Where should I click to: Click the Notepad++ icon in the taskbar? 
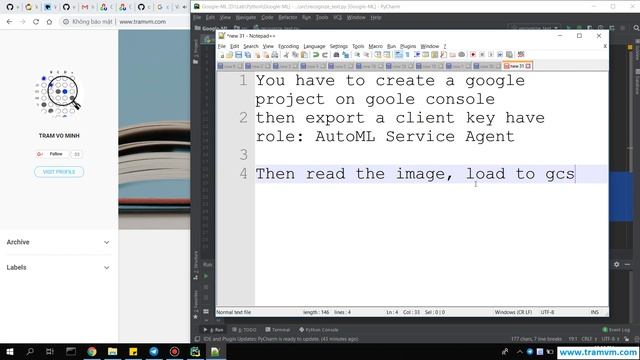[x=215, y=351]
